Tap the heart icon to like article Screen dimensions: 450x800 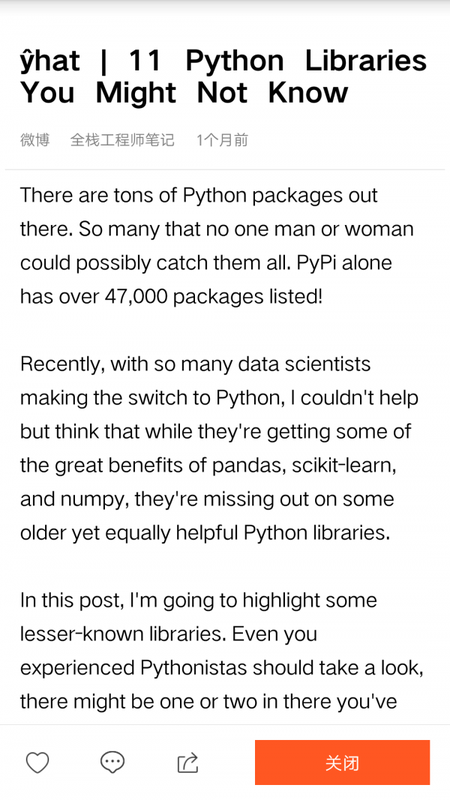37,763
